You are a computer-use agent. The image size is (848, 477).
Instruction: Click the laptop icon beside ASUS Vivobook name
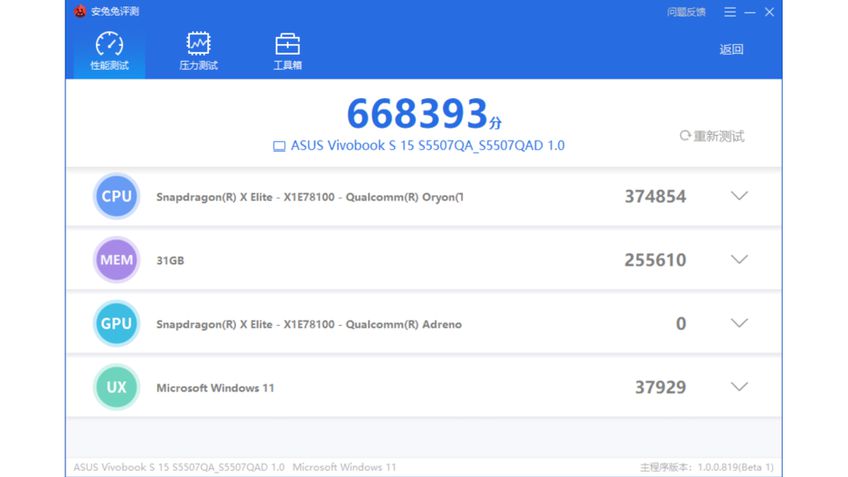coord(279,147)
